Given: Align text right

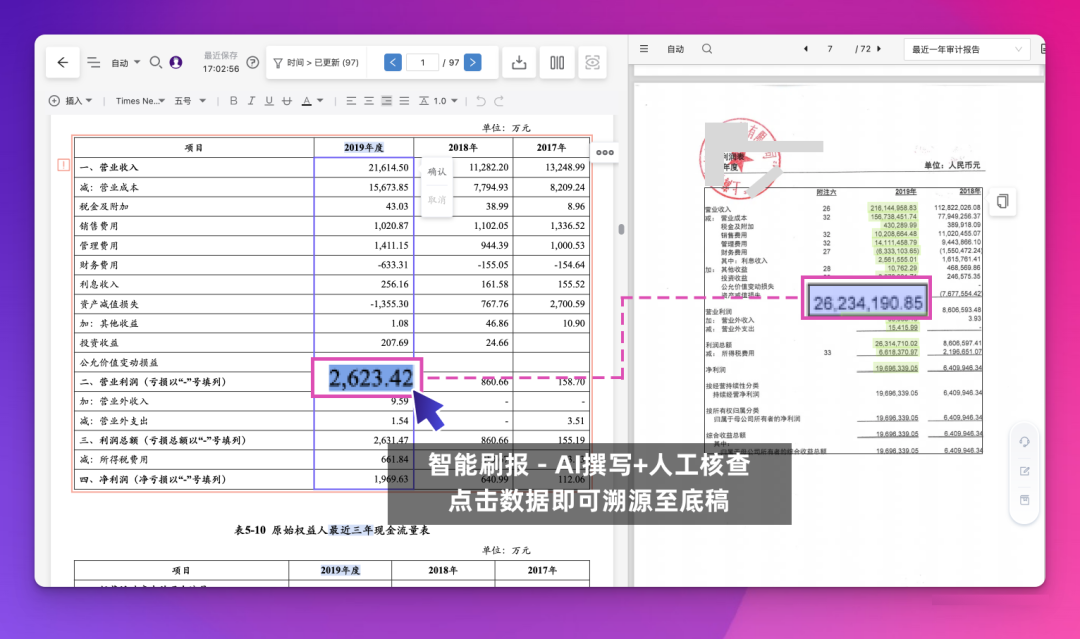Looking at the screenshot, I should (x=386, y=101).
